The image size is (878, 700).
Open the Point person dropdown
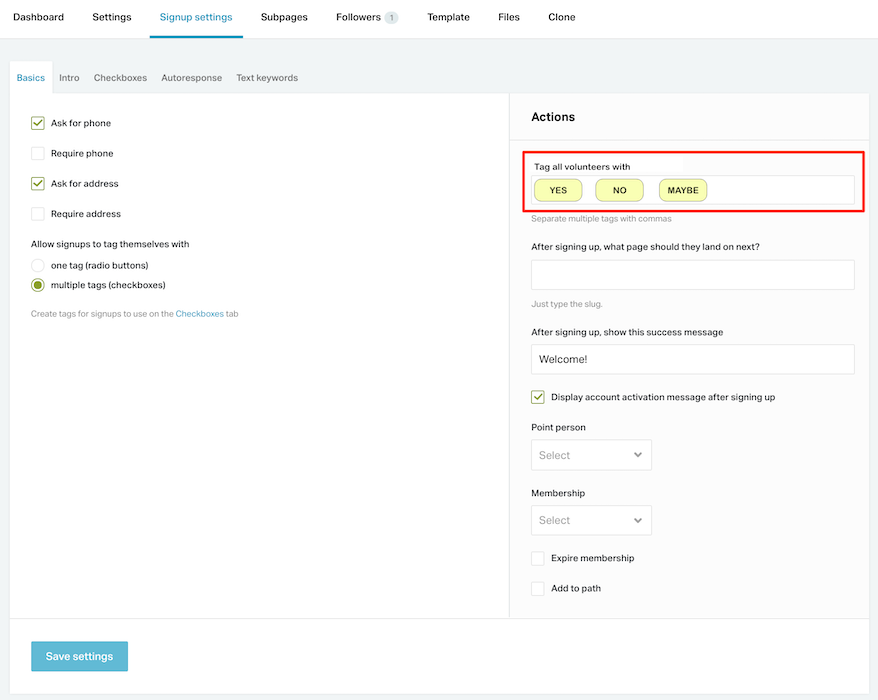pyautogui.click(x=591, y=455)
